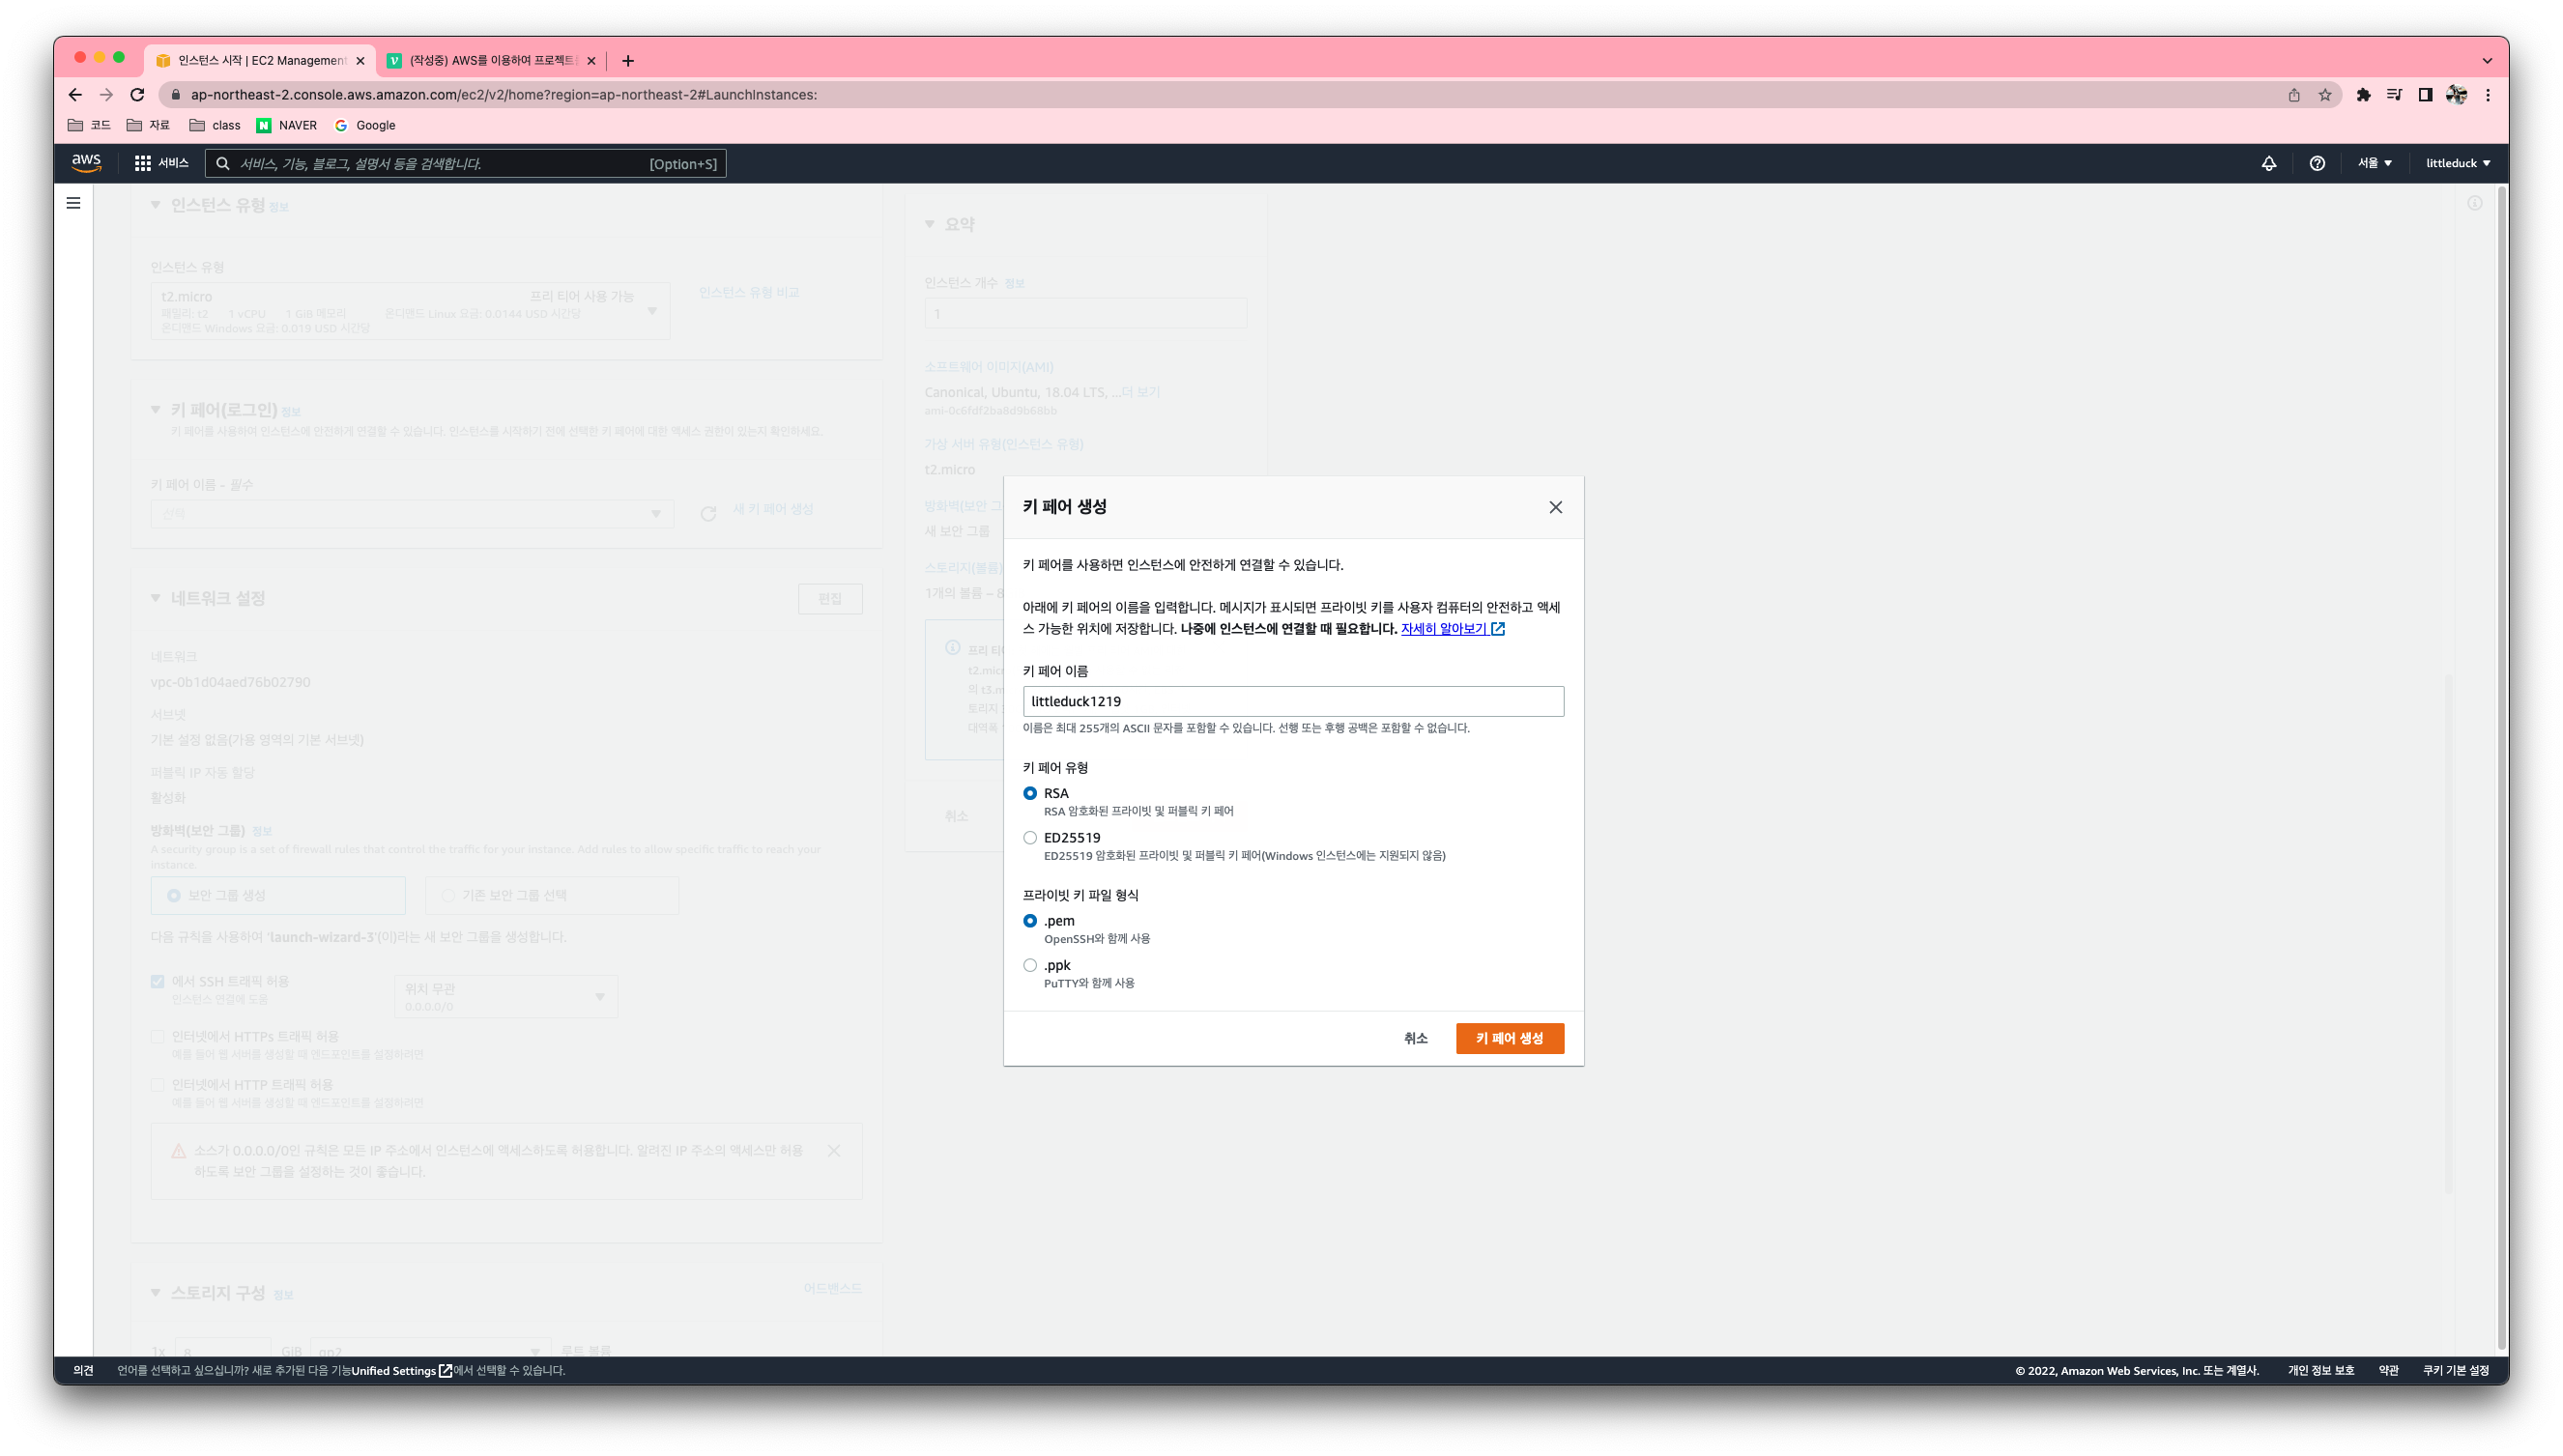Click the 의견 feedback button in footer
Screen dimensions: 2563x1456
tap(83, 1371)
